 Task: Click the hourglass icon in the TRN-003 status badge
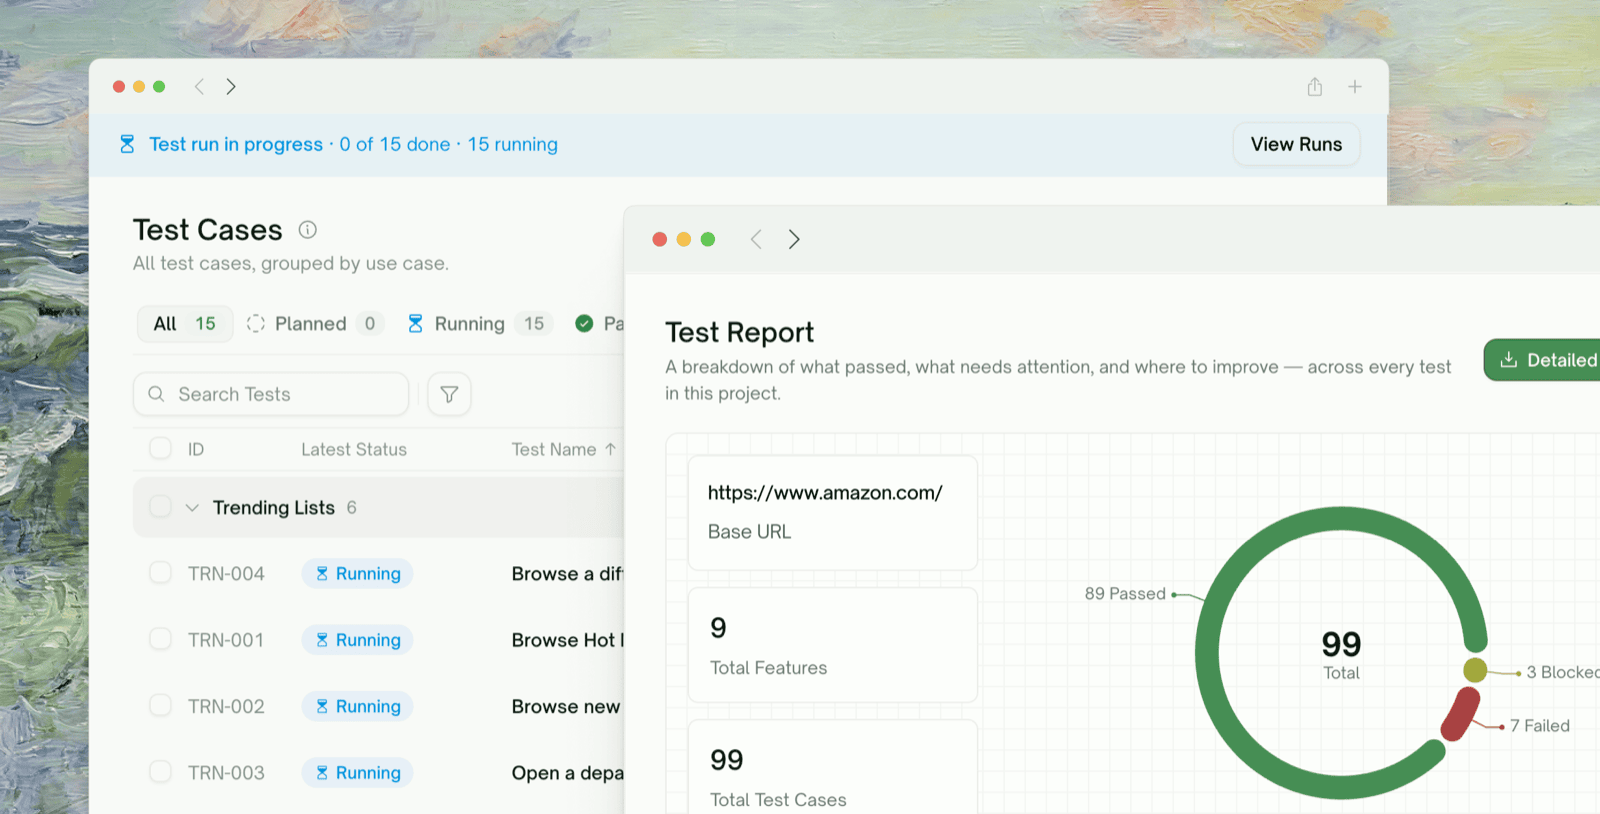pos(322,773)
